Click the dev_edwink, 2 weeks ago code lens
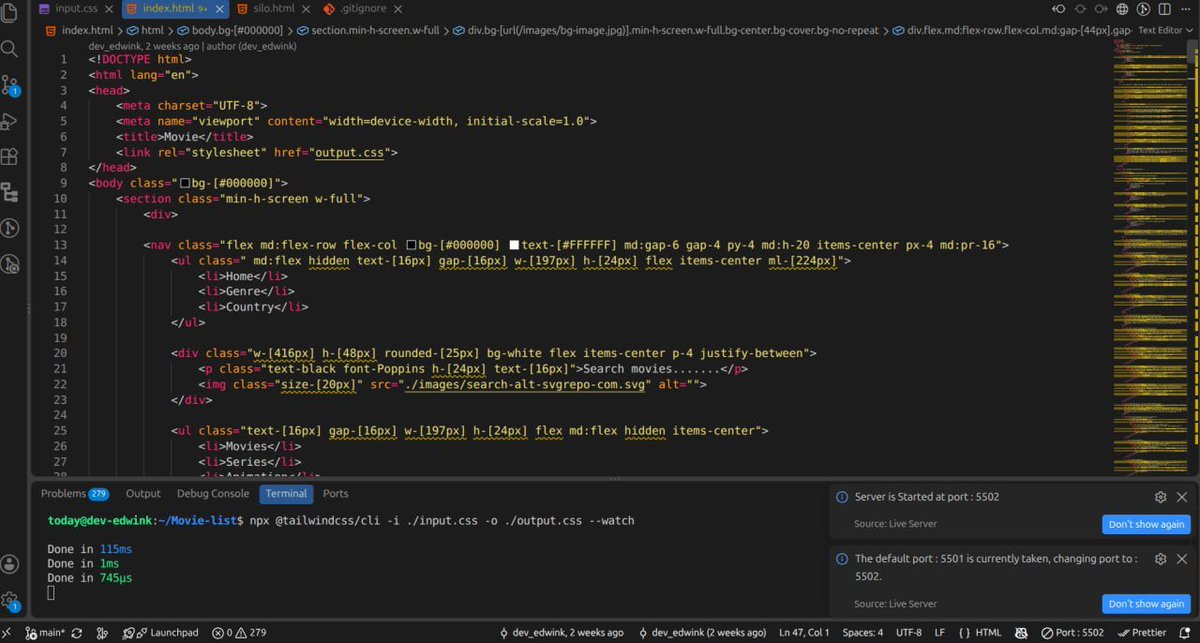Viewport: 1200px width, 643px height. click(190, 46)
